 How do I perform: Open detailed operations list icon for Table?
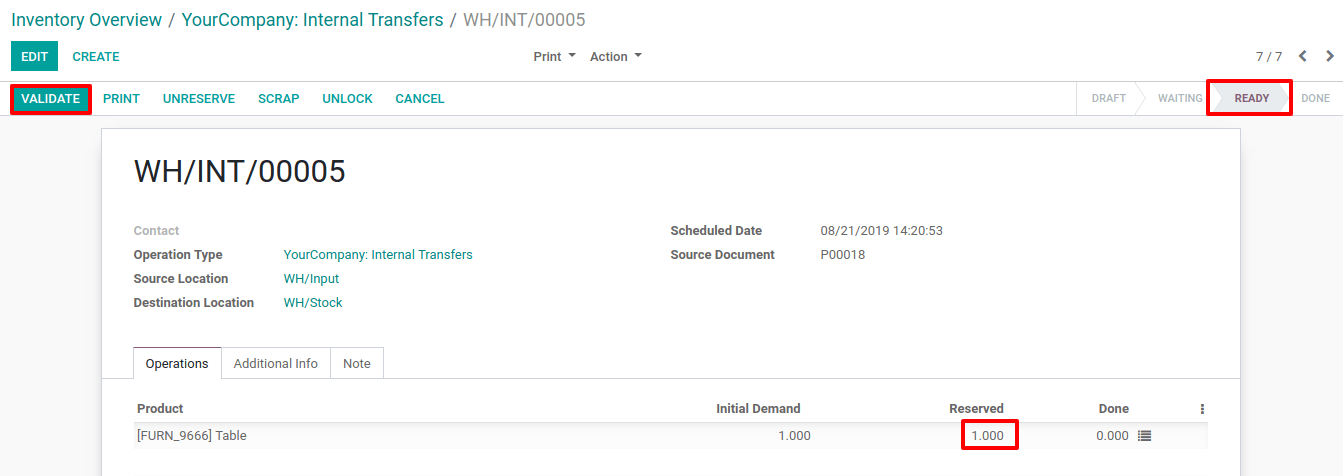1145,436
